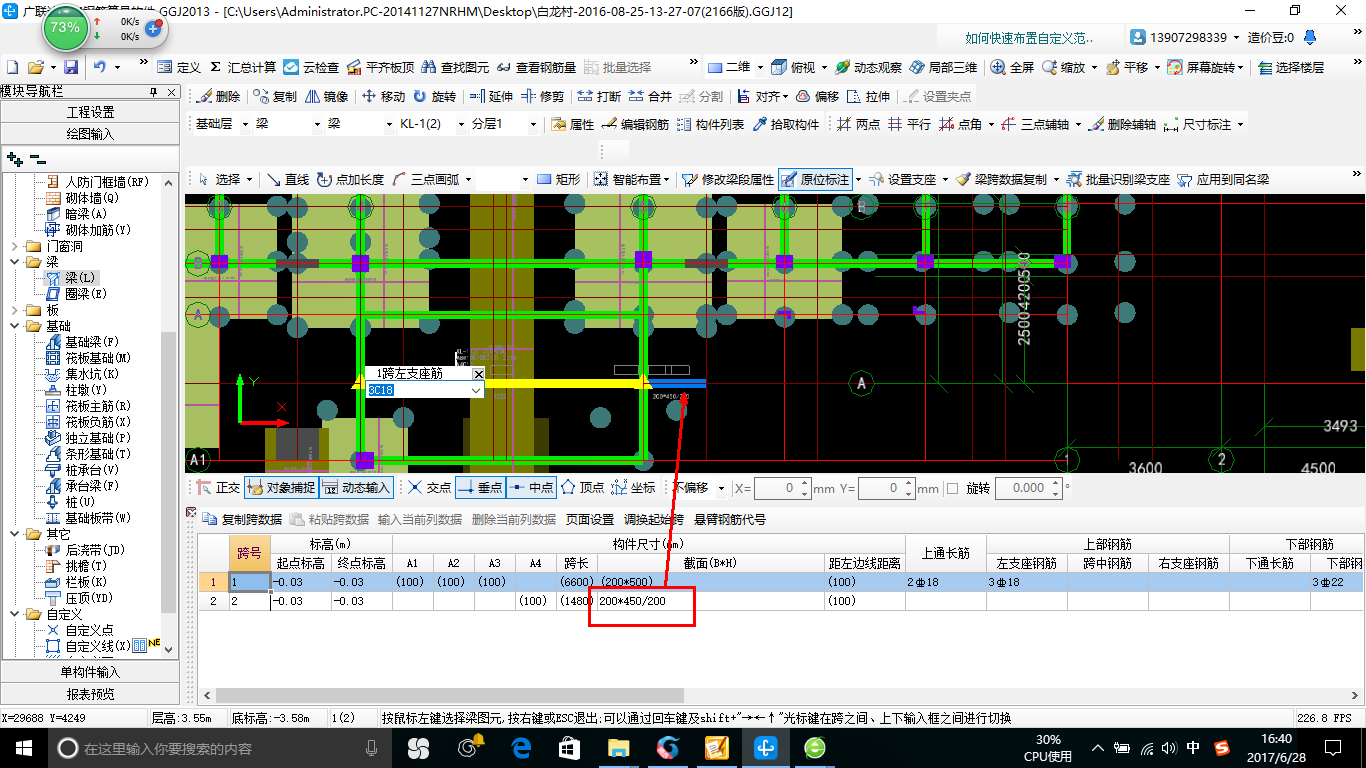Select 矩形 rectangle drawing tool
This screenshot has width=1366, height=768.
pyautogui.click(x=559, y=180)
